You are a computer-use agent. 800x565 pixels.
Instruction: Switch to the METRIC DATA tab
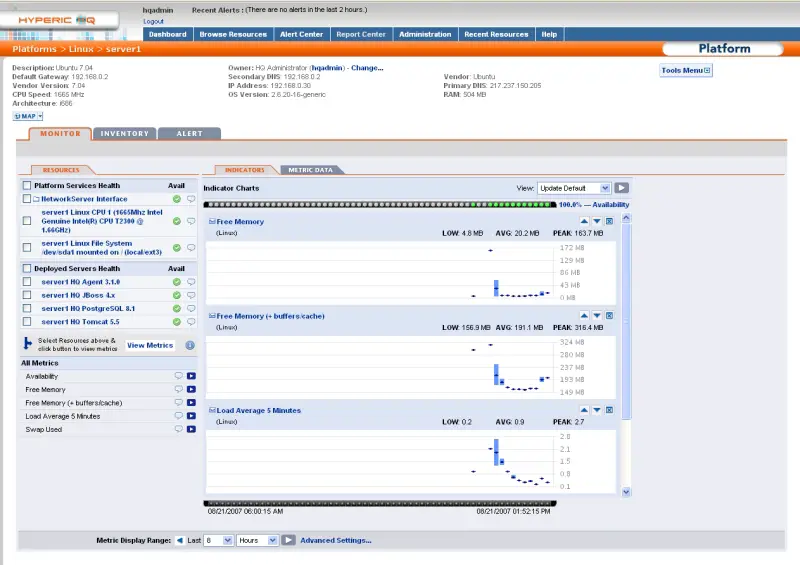tap(310, 170)
